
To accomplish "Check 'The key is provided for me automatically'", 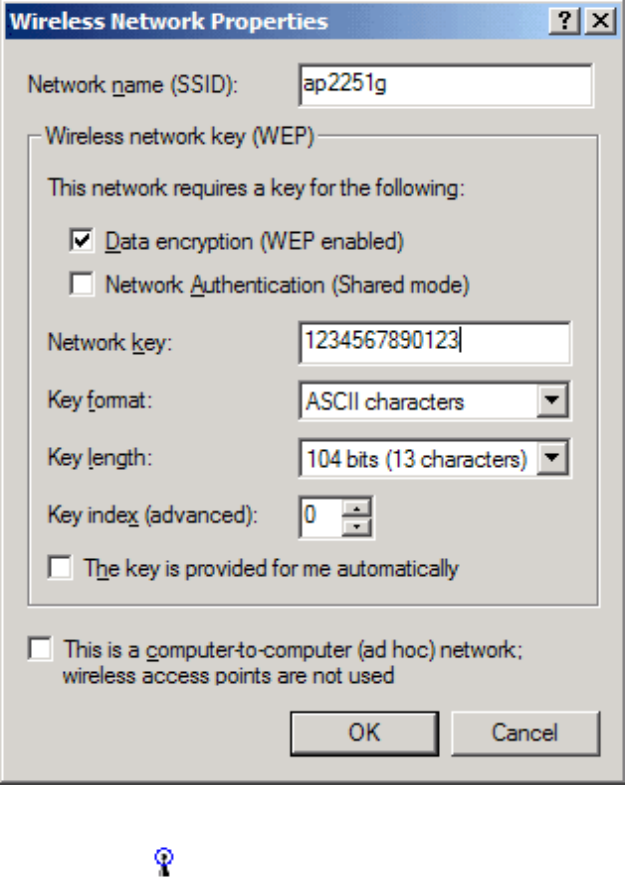I will click(62, 568).
